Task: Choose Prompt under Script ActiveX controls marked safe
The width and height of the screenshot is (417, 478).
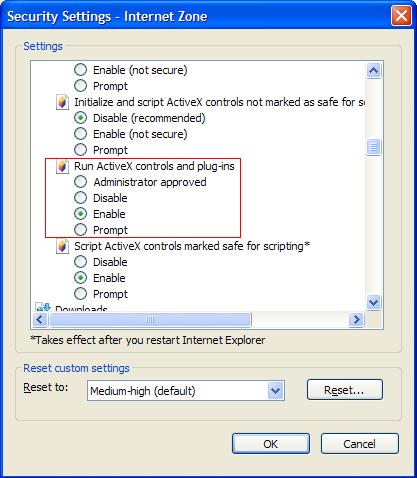Action: pyautogui.click(x=80, y=294)
